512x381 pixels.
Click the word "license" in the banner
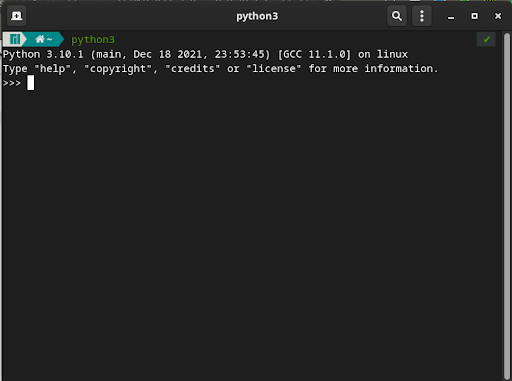274,69
